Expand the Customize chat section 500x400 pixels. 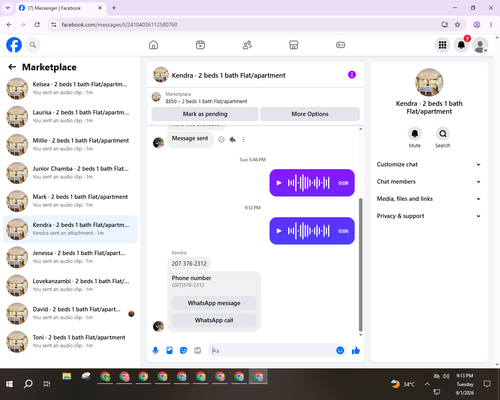click(429, 164)
